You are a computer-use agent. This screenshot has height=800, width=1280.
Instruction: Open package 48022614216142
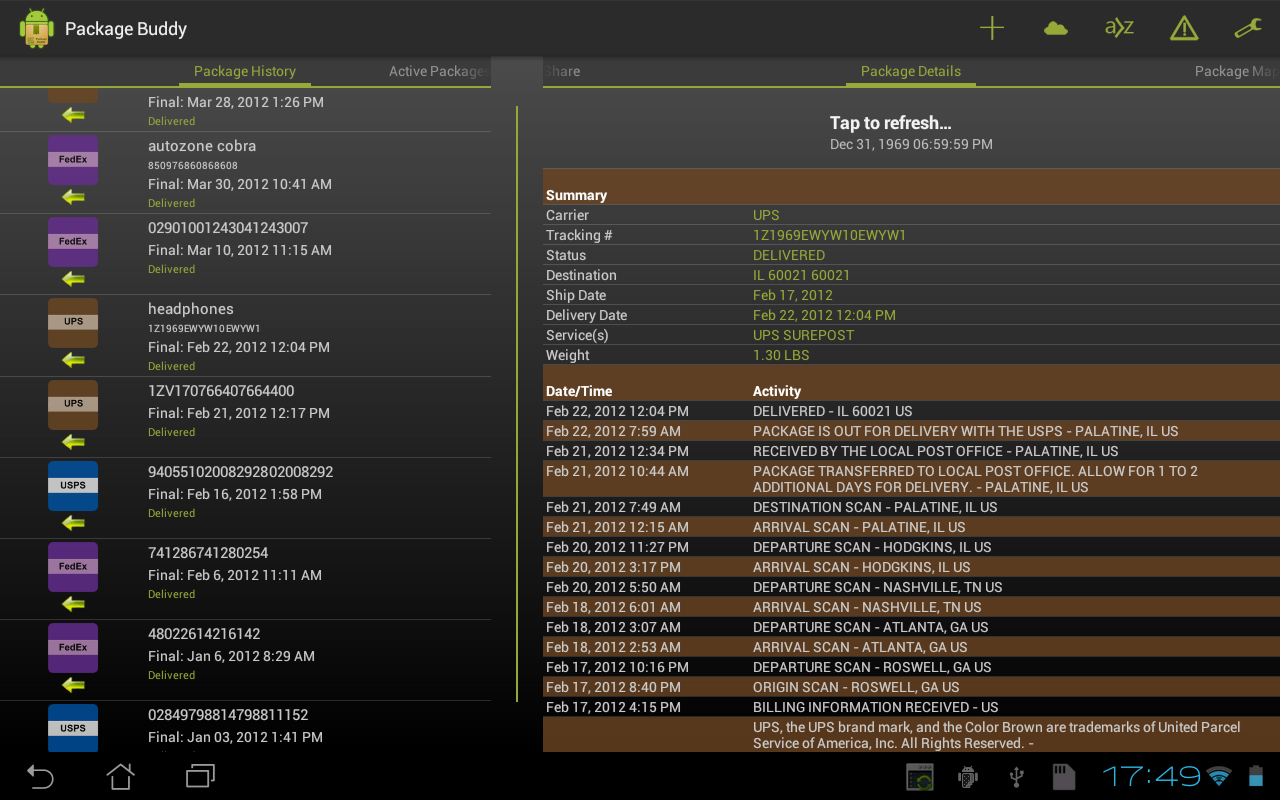[x=245, y=661]
